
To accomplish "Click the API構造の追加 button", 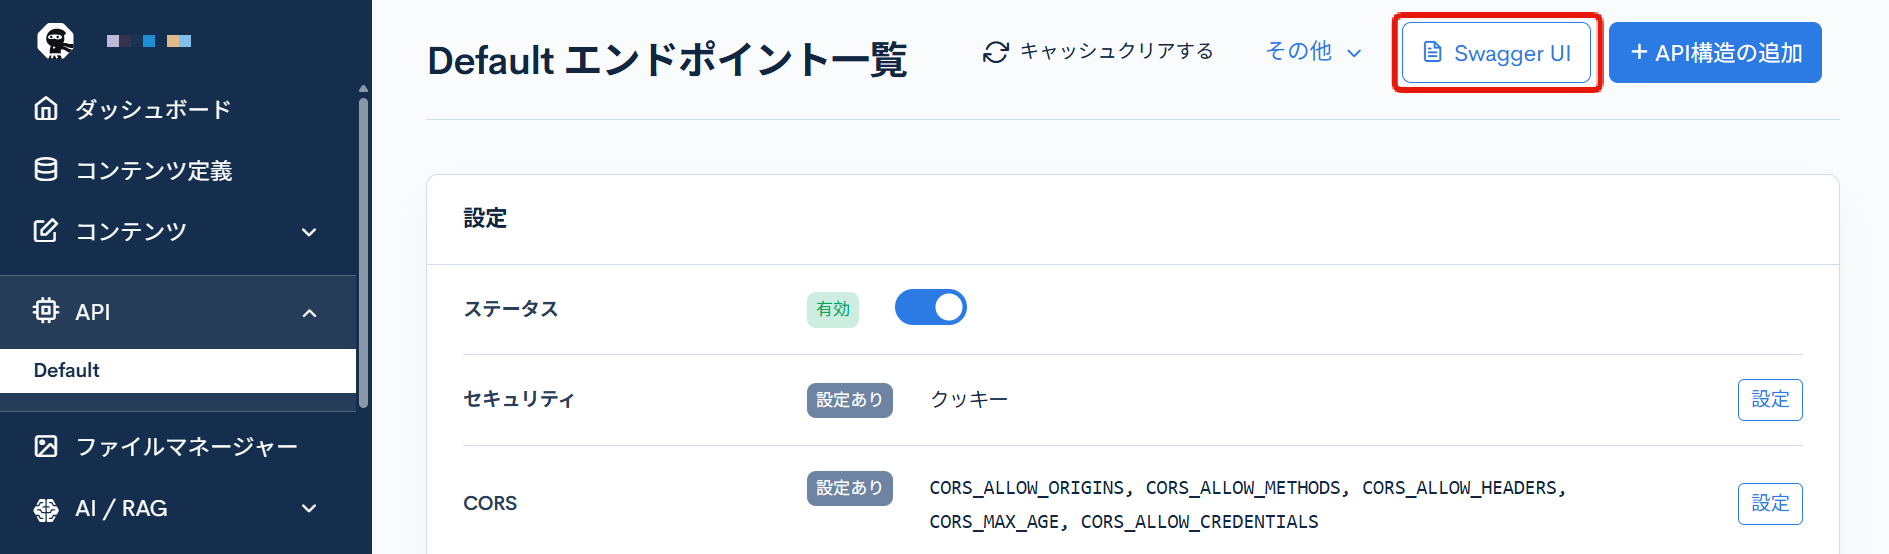I will 1715,53.
